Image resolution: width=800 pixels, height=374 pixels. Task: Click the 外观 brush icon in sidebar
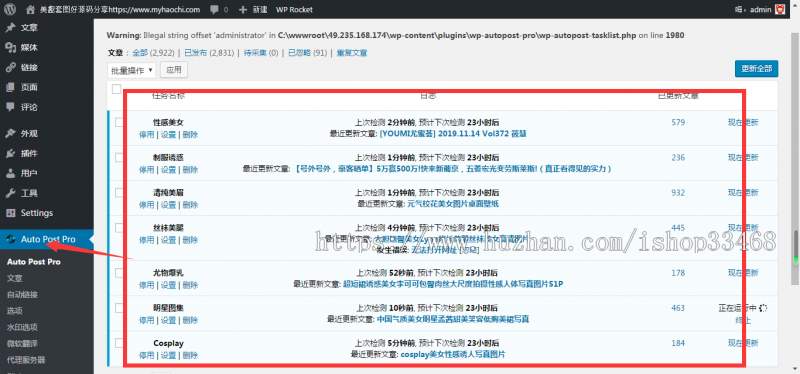point(10,134)
